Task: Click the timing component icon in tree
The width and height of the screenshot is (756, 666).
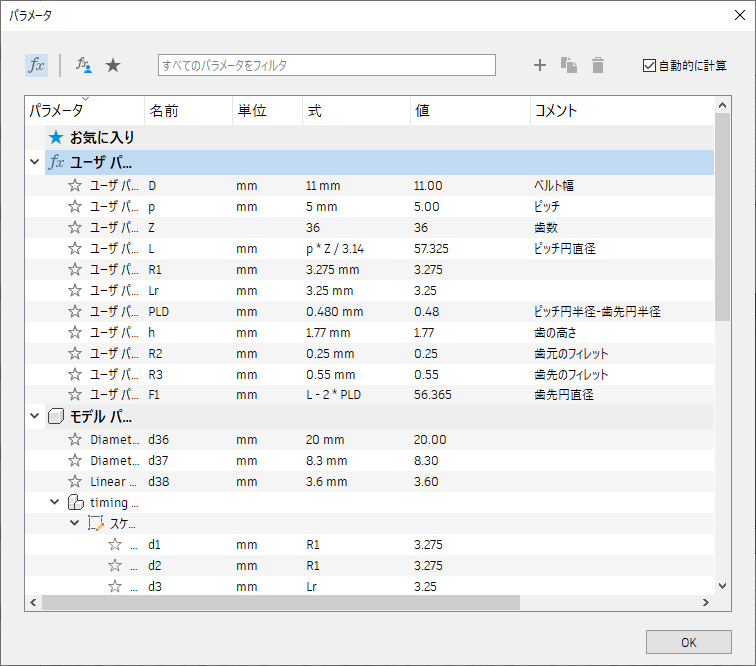Action: [76, 502]
